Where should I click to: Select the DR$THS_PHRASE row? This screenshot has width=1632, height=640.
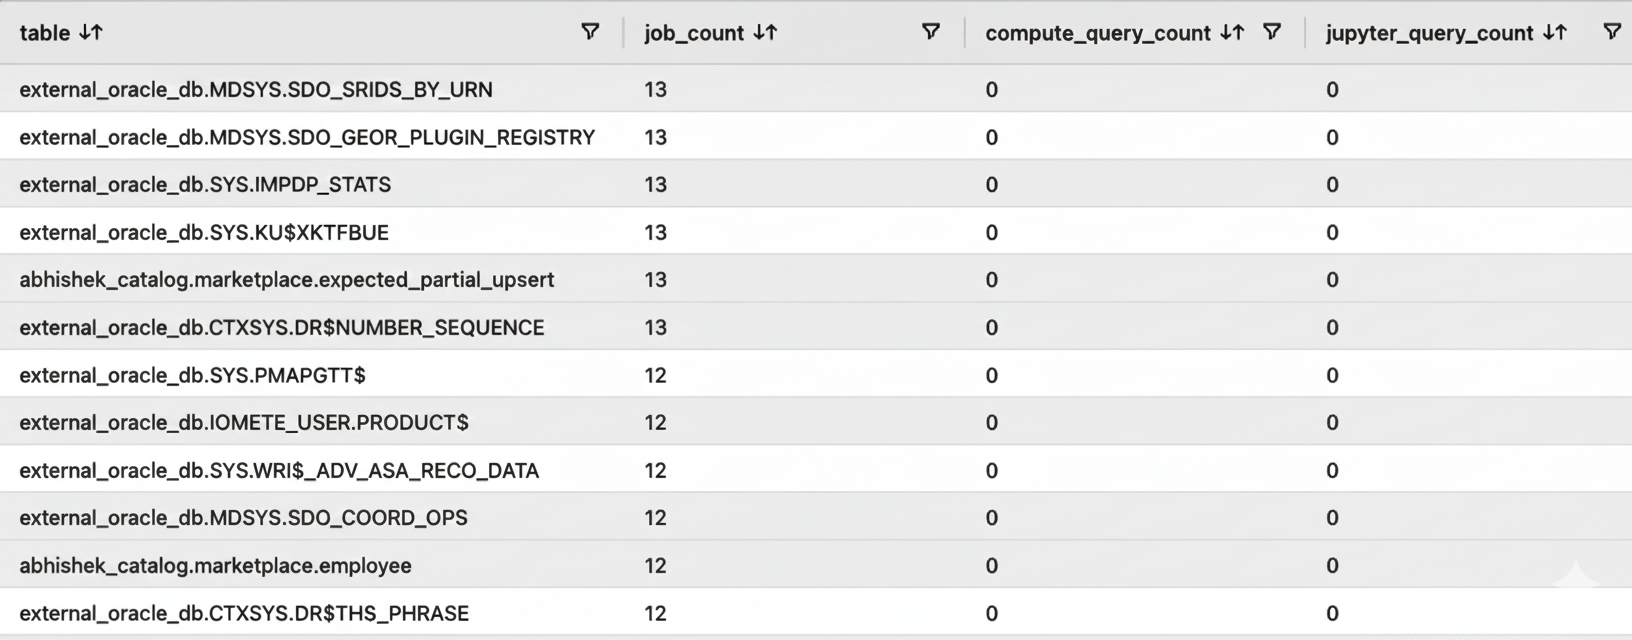coord(244,613)
